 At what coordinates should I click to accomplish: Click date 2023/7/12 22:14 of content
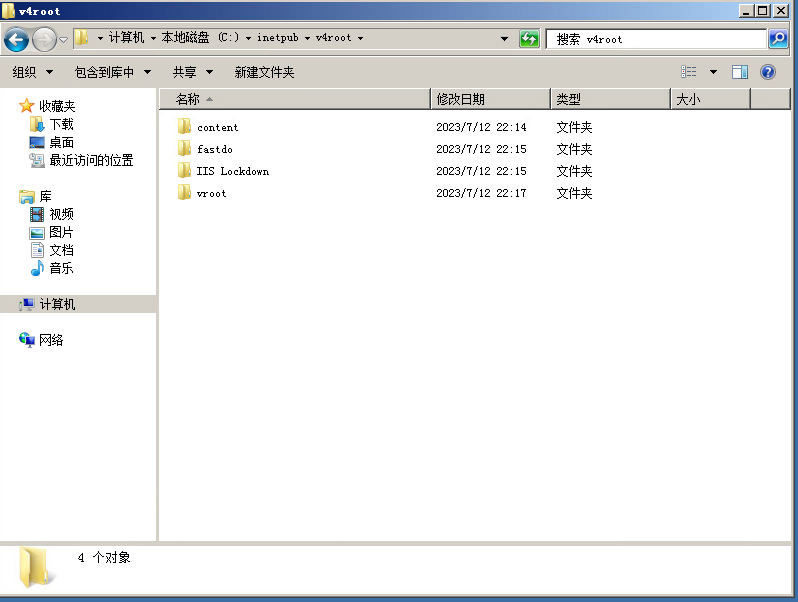(x=481, y=127)
